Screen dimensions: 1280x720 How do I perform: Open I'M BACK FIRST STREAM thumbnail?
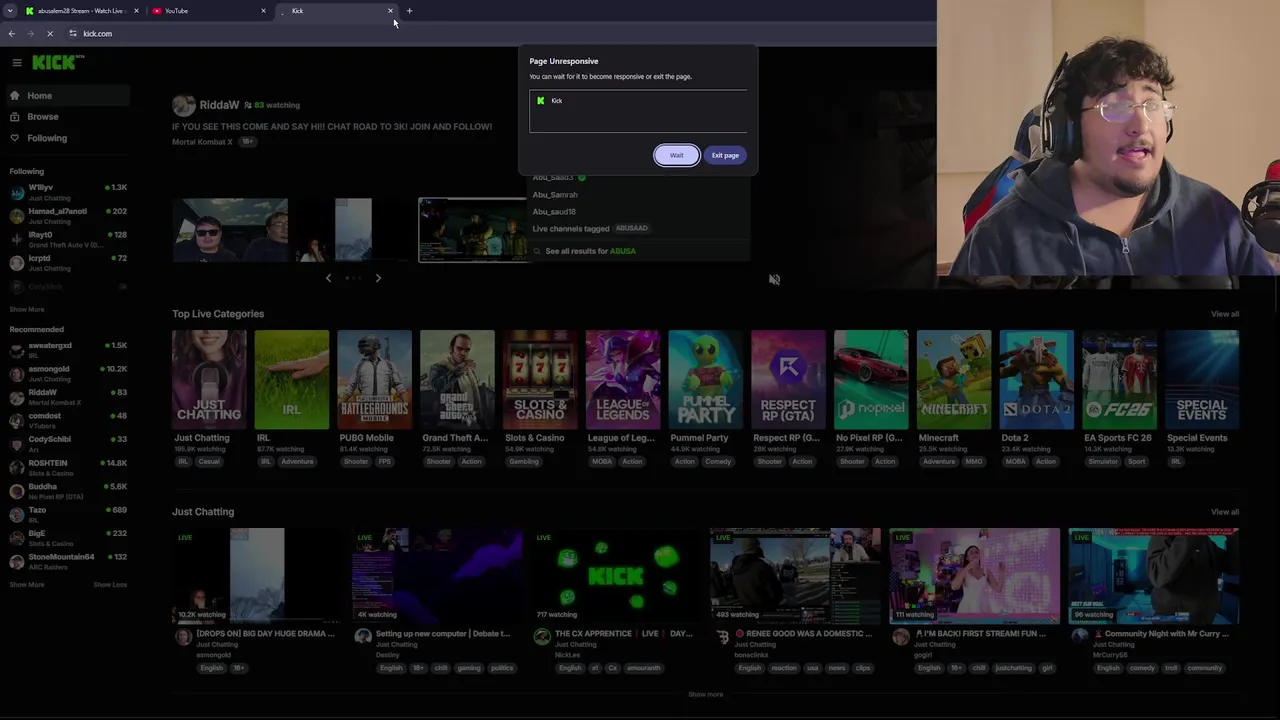974,576
